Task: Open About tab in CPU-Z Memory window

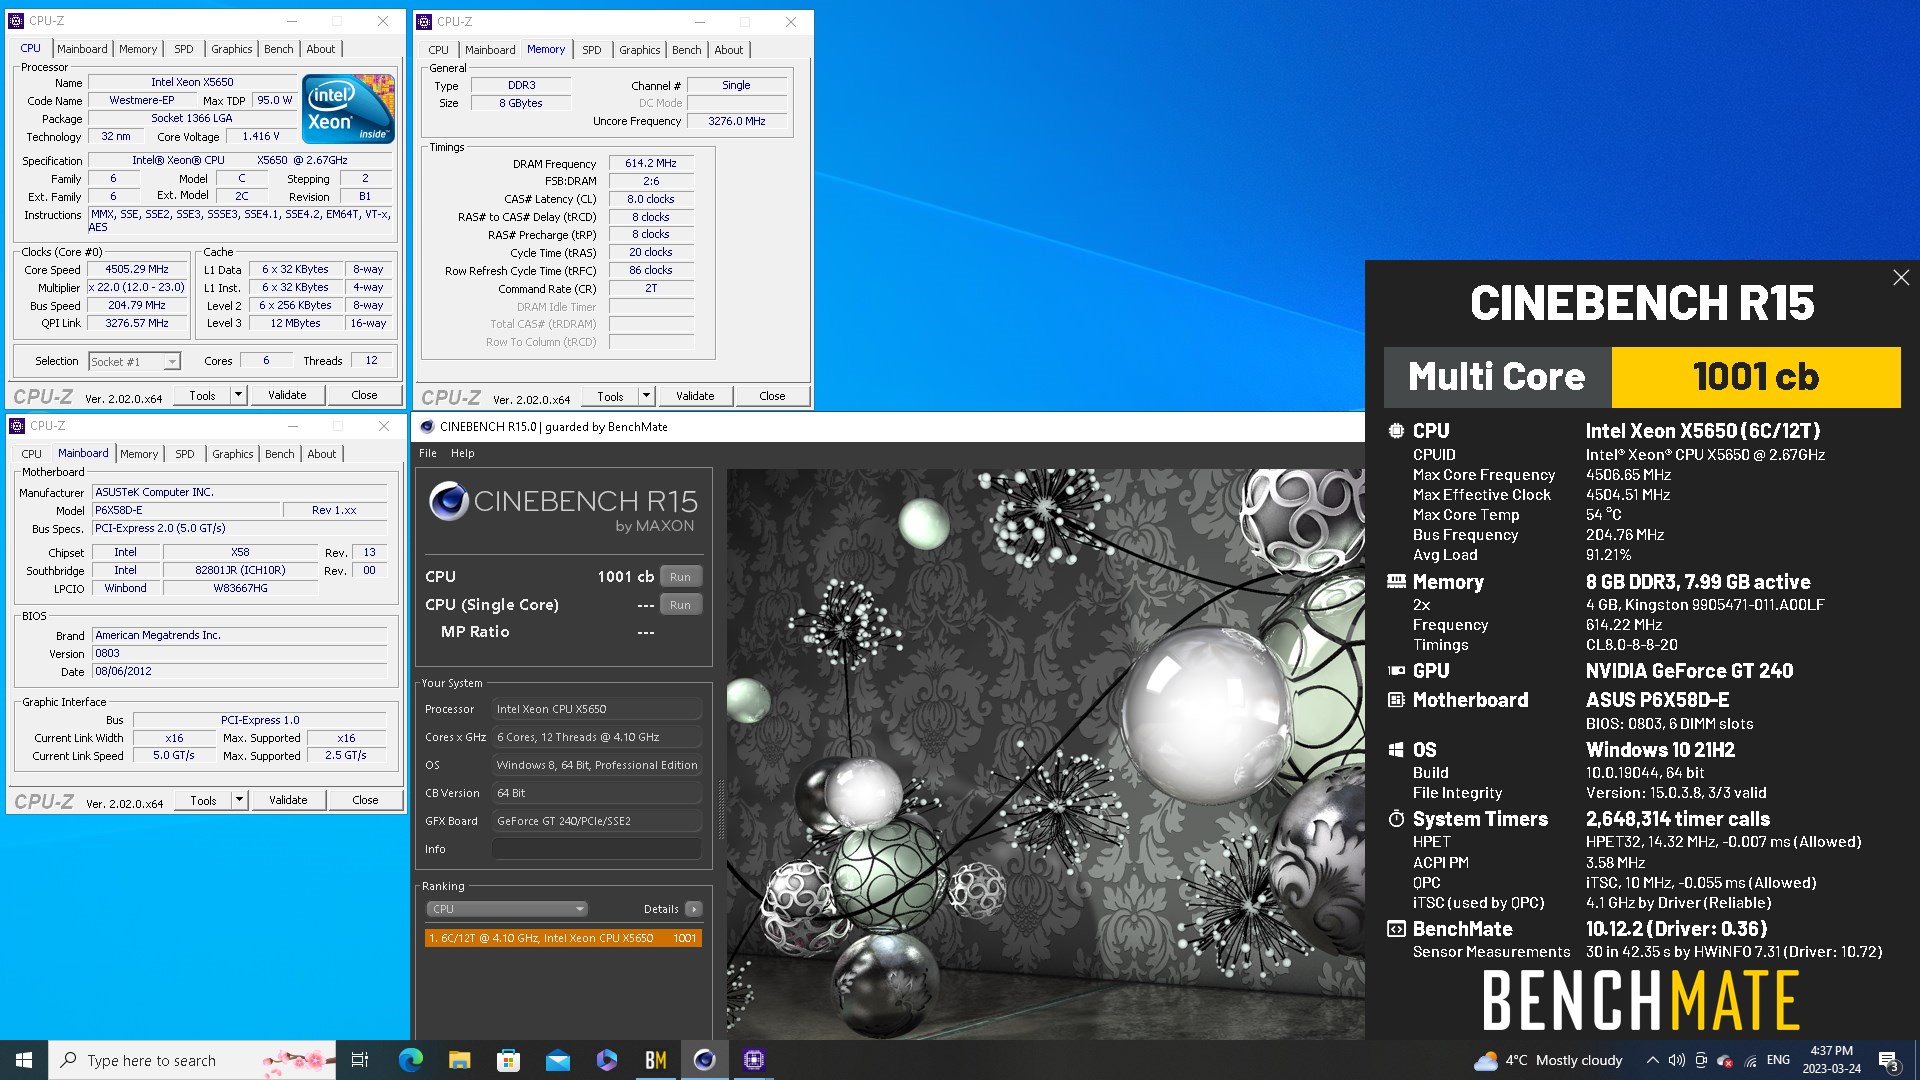Action: [729, 50]
